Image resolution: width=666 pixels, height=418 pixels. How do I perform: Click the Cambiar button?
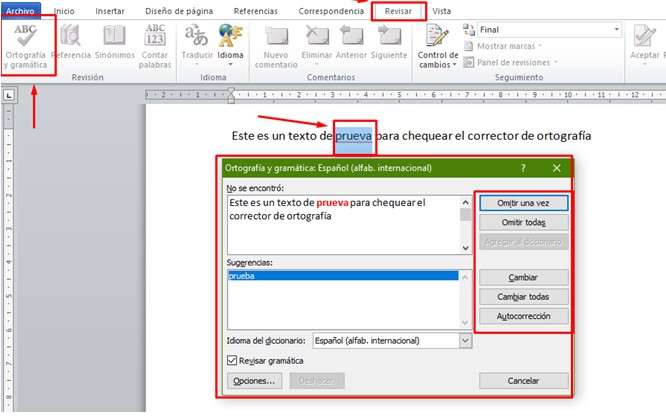point(523,277)
